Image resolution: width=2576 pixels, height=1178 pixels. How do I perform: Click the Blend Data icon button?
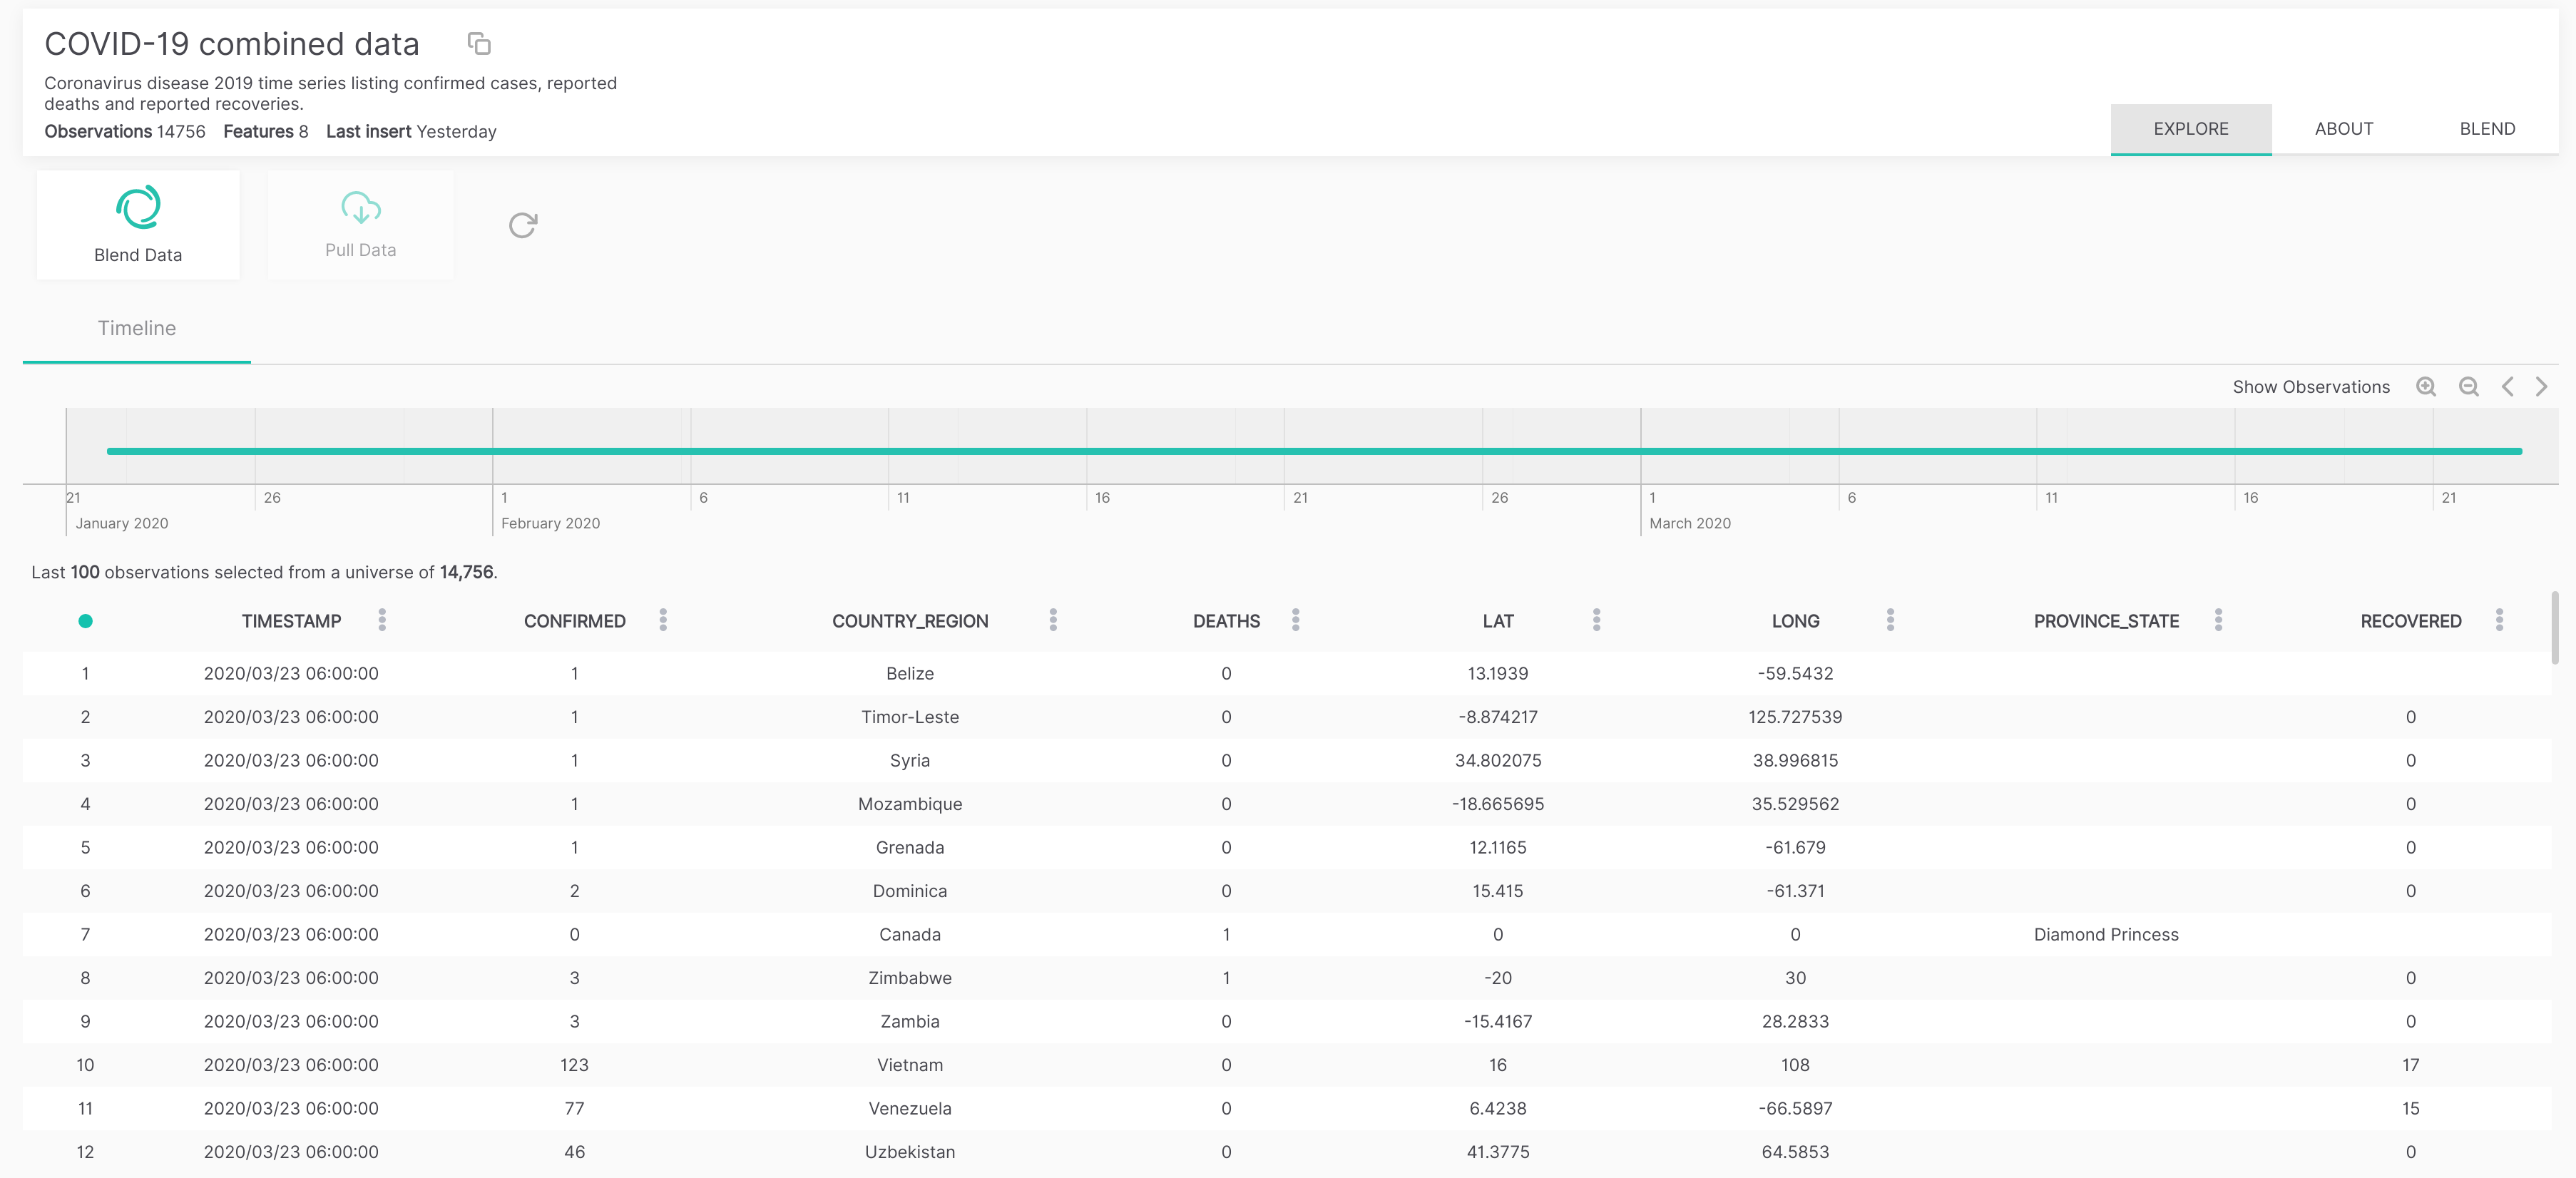138,208
